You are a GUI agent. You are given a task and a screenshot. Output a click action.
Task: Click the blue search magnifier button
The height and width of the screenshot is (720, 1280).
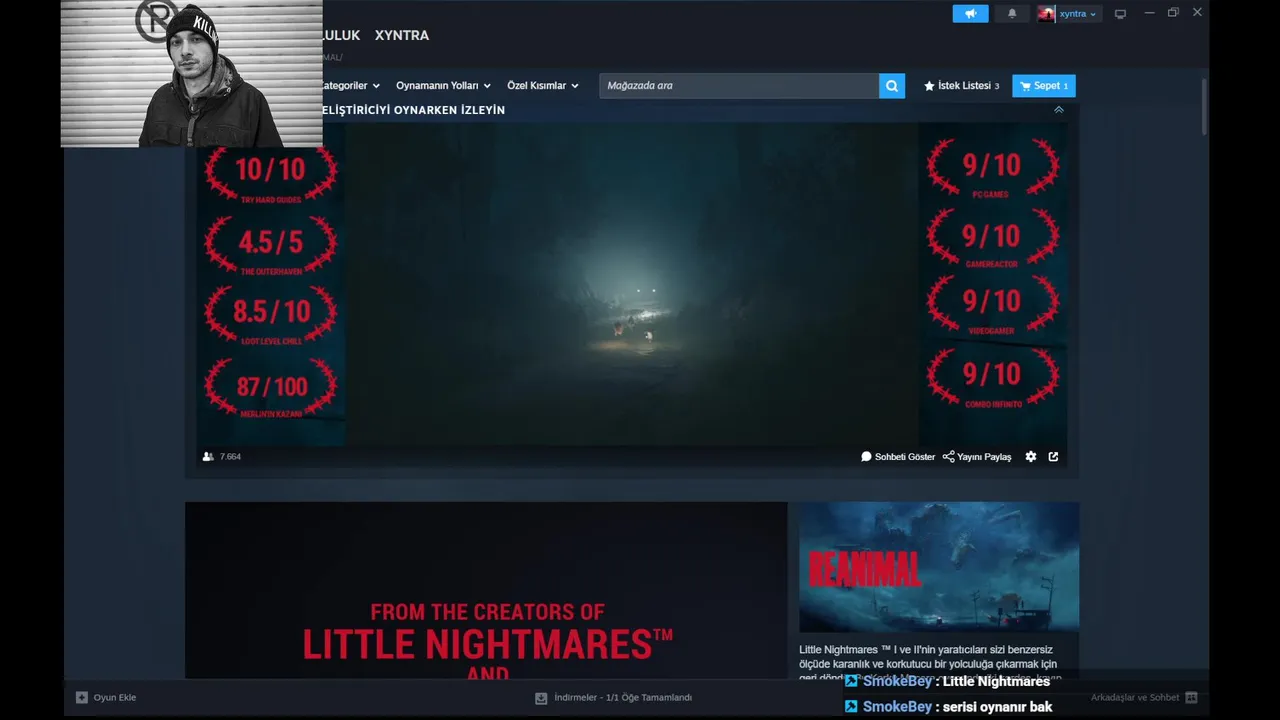pos(892,86)
